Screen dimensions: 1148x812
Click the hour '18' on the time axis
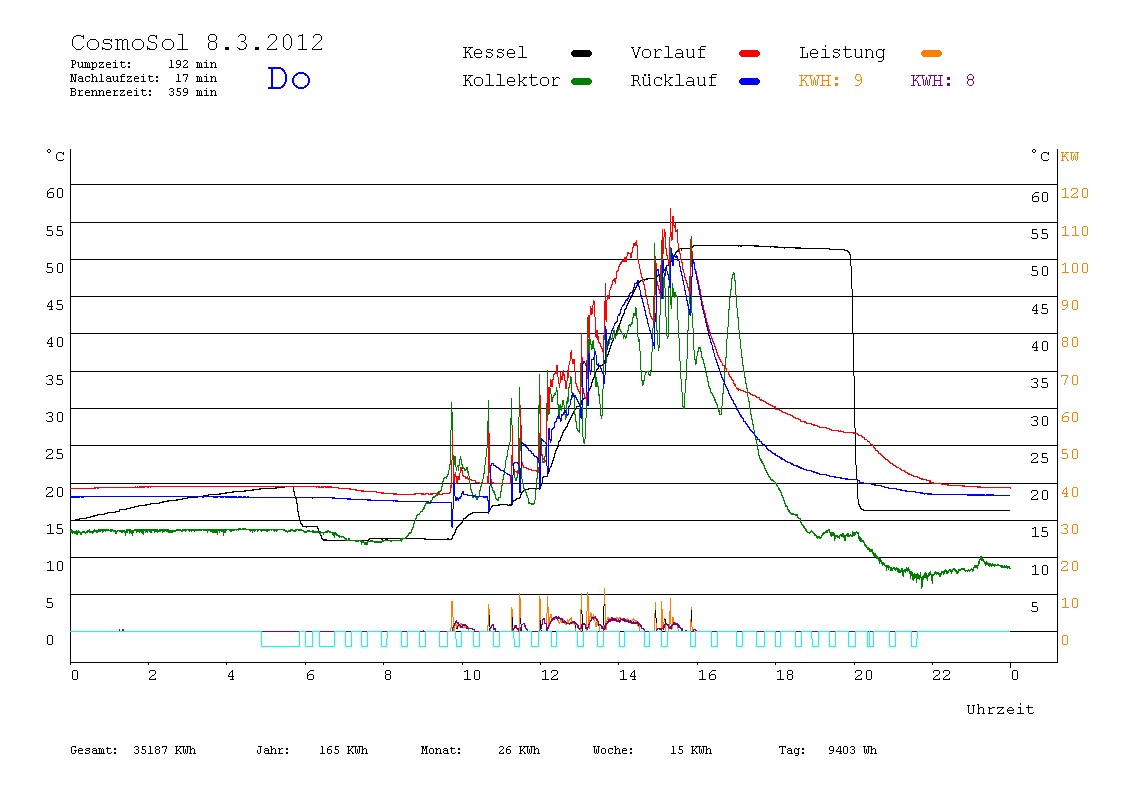(785, 675)
